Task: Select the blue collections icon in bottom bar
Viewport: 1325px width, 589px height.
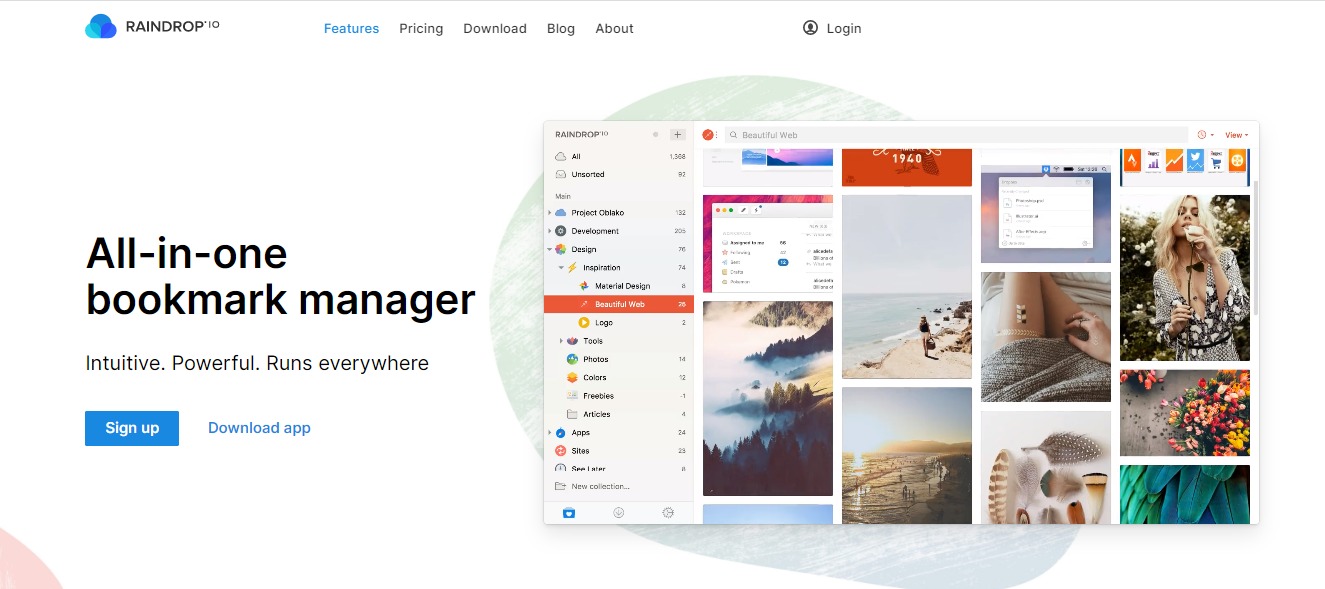Action: point(569,513)
